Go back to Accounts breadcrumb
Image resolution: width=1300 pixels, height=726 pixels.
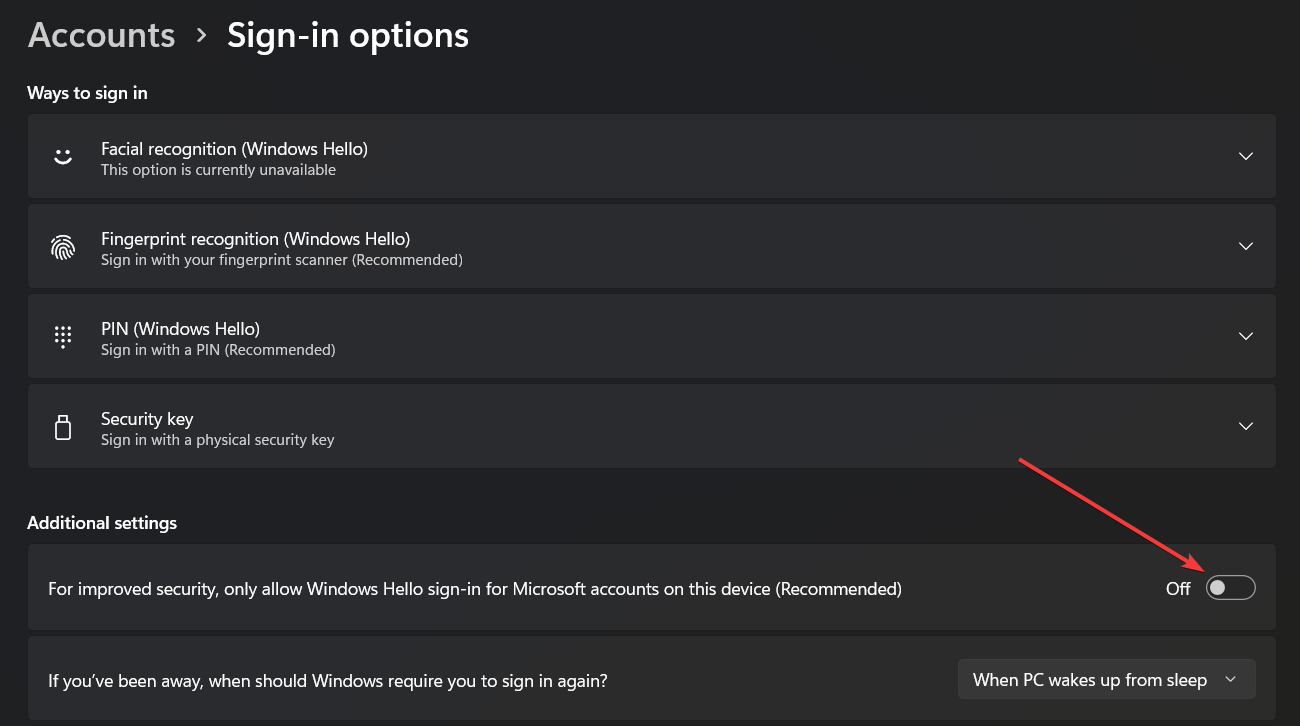(x=102, y=35)
